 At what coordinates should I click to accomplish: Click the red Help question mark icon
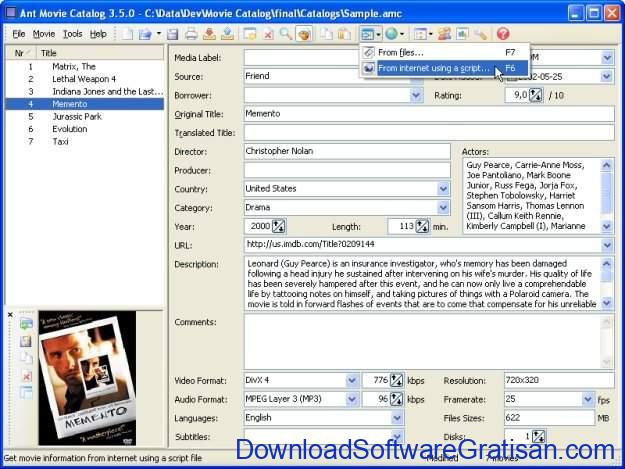503,34
